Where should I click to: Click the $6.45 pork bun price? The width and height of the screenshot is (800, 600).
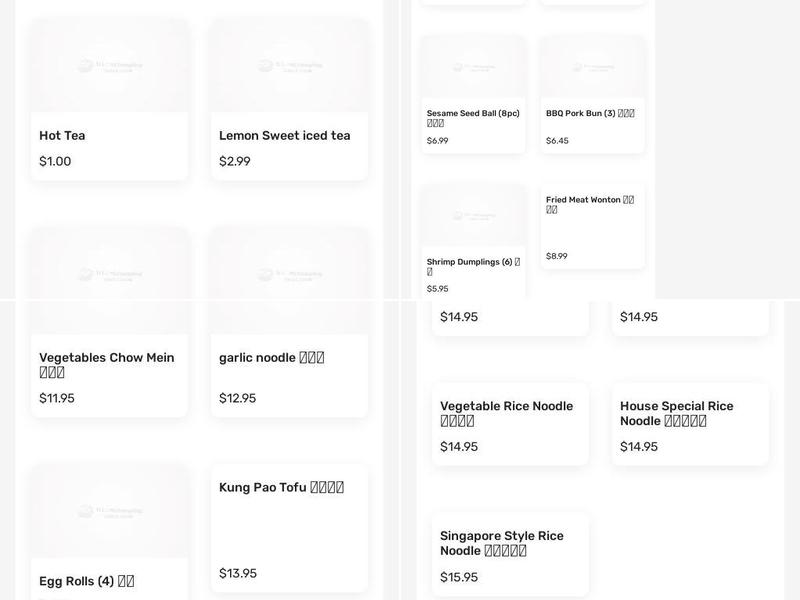557,141
